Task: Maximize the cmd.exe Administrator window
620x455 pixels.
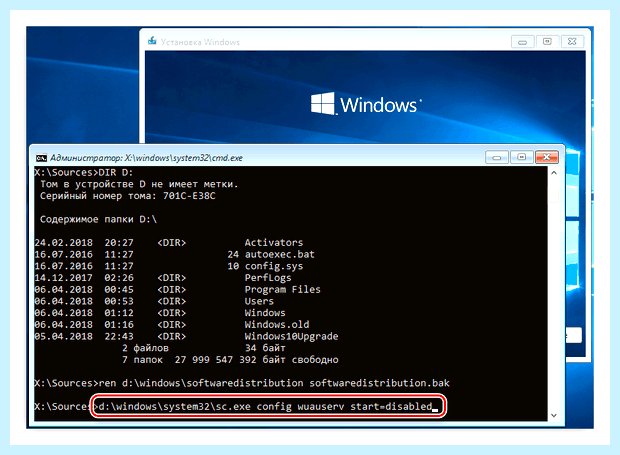Action: point(522,157)
